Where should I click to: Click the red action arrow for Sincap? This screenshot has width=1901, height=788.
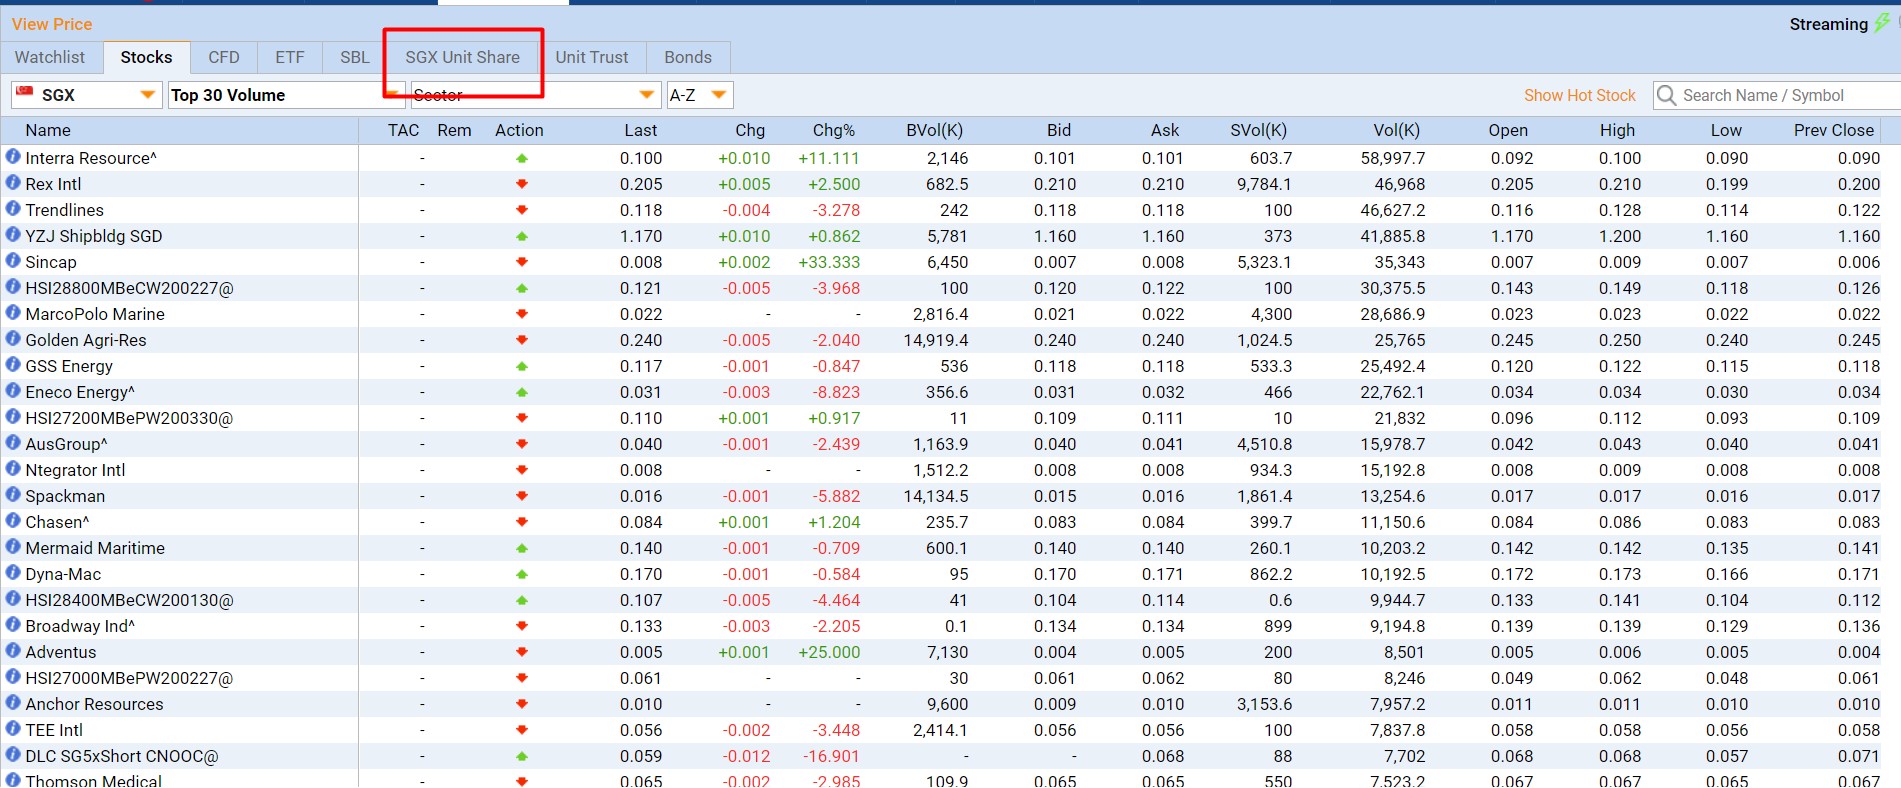click(521, 262)
